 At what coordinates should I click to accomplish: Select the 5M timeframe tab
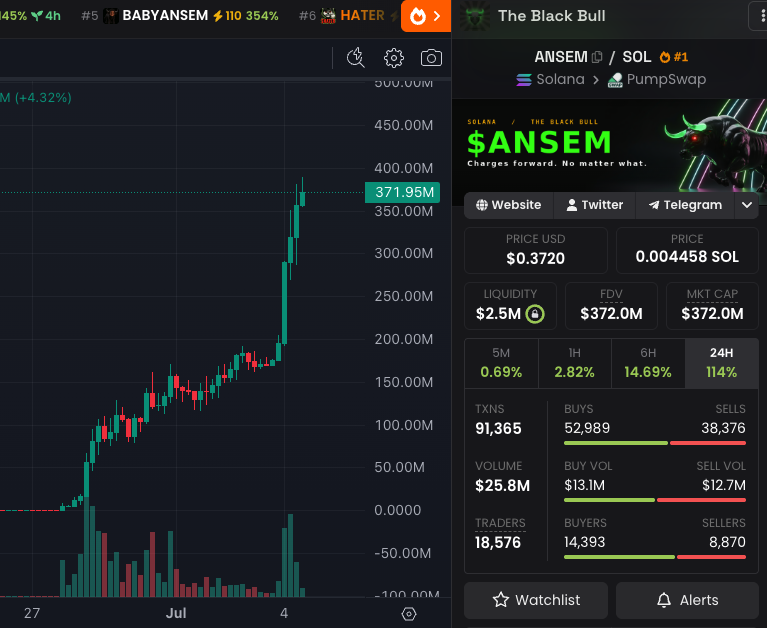[501, 363]
